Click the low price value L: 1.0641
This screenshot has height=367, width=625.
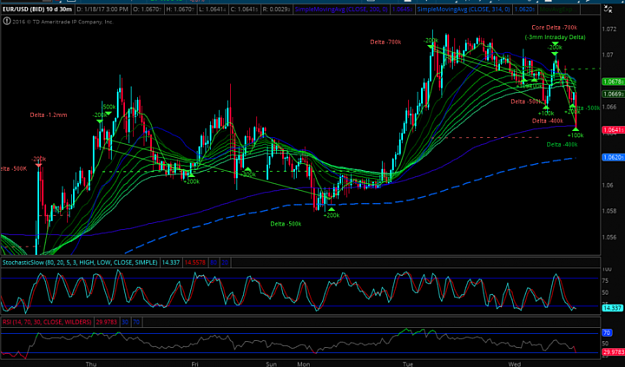point(213,9)
